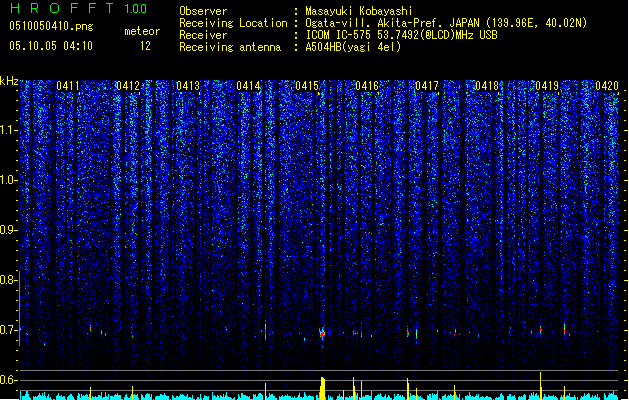Click the 1.0 kHz axis label
This screenshot has height=400, width=629.
point(8,180)
